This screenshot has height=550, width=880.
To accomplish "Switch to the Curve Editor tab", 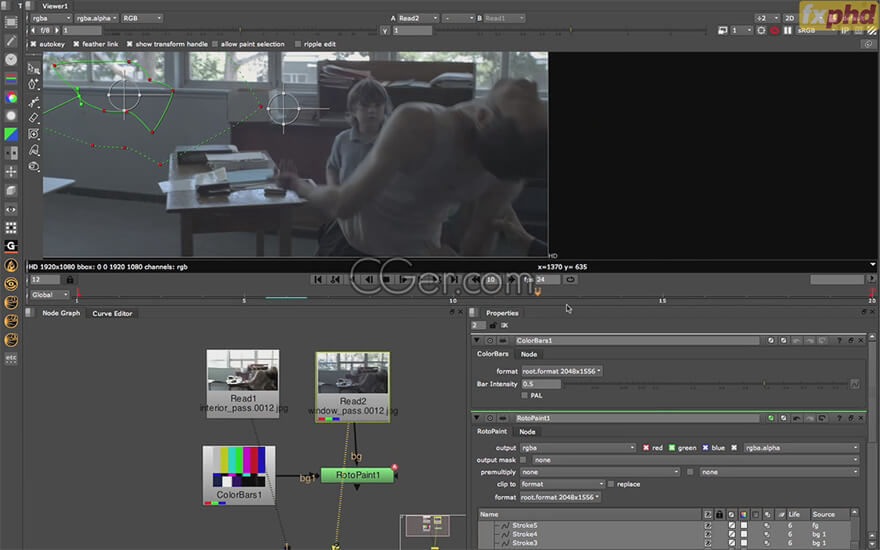I will point(112,314).
